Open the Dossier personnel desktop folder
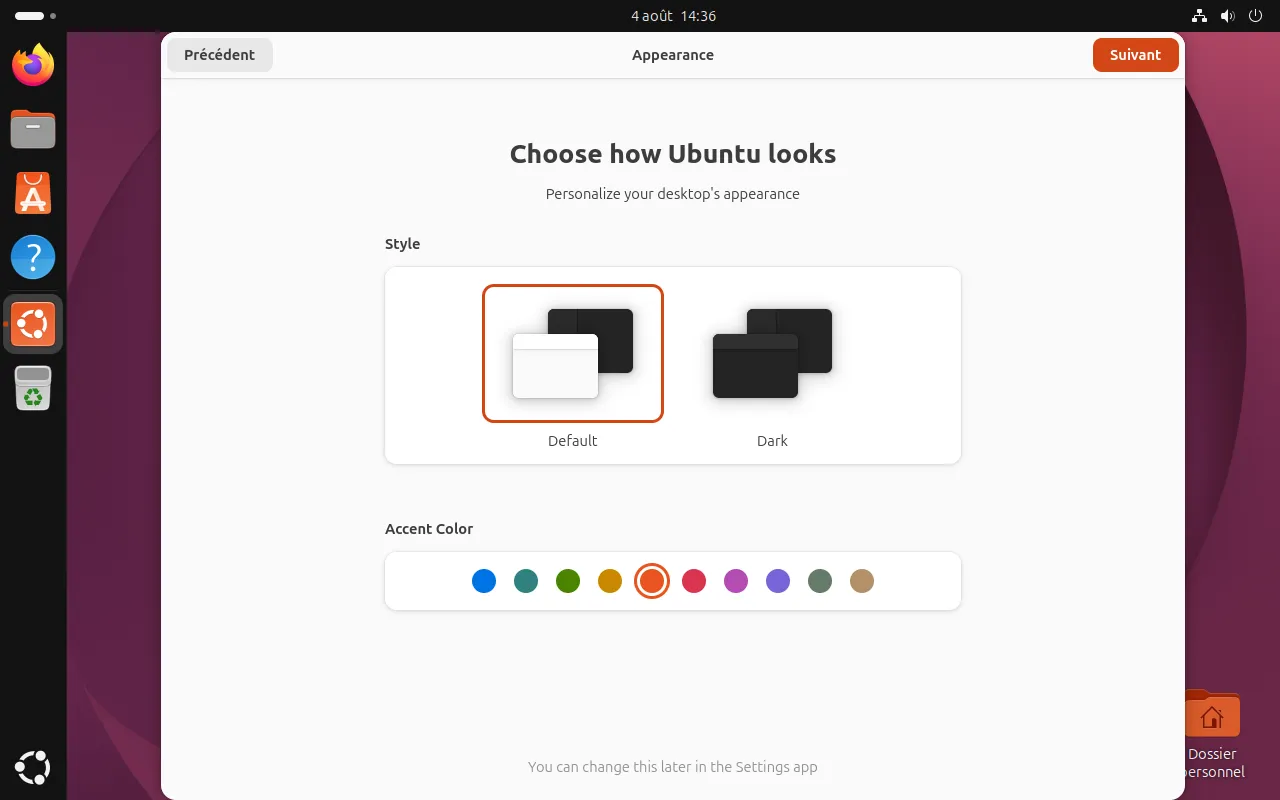 coord(1212,734)
